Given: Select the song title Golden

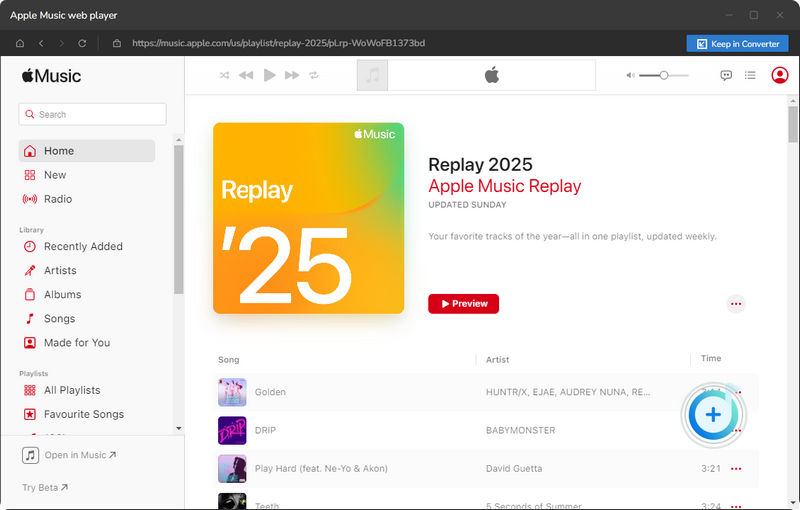Looking at the screenshot, I should click(270, 392).
